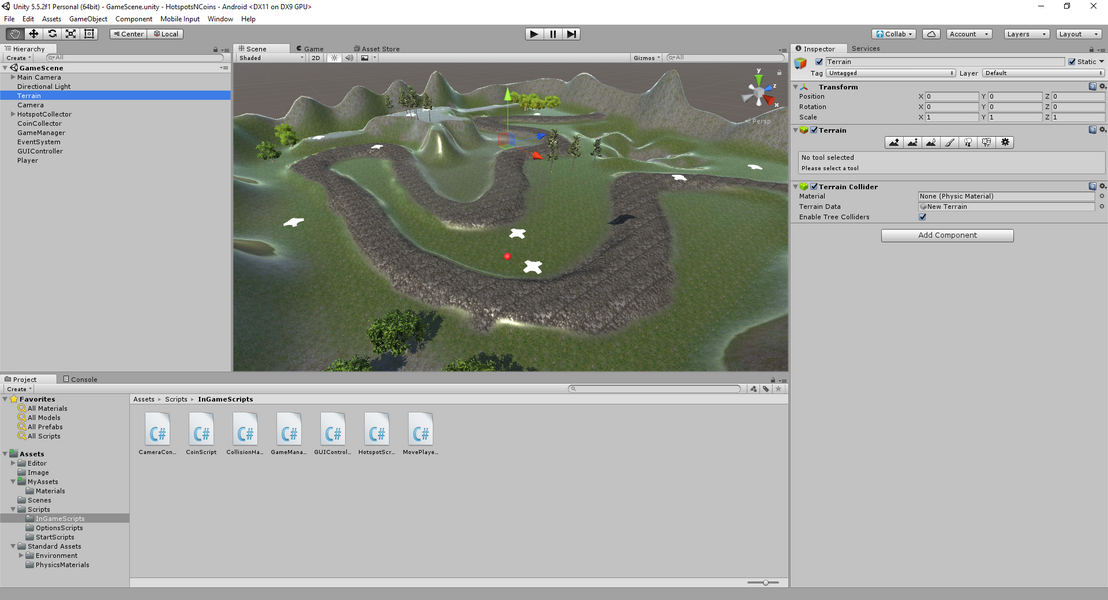Screen dimensions: 1108x600
Task: Expand HotspotCollector in Hierarchy
Action: pos(12,114)
